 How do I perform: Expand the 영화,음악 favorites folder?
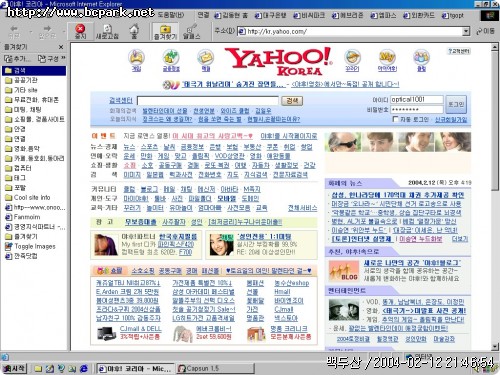point(22,149)
